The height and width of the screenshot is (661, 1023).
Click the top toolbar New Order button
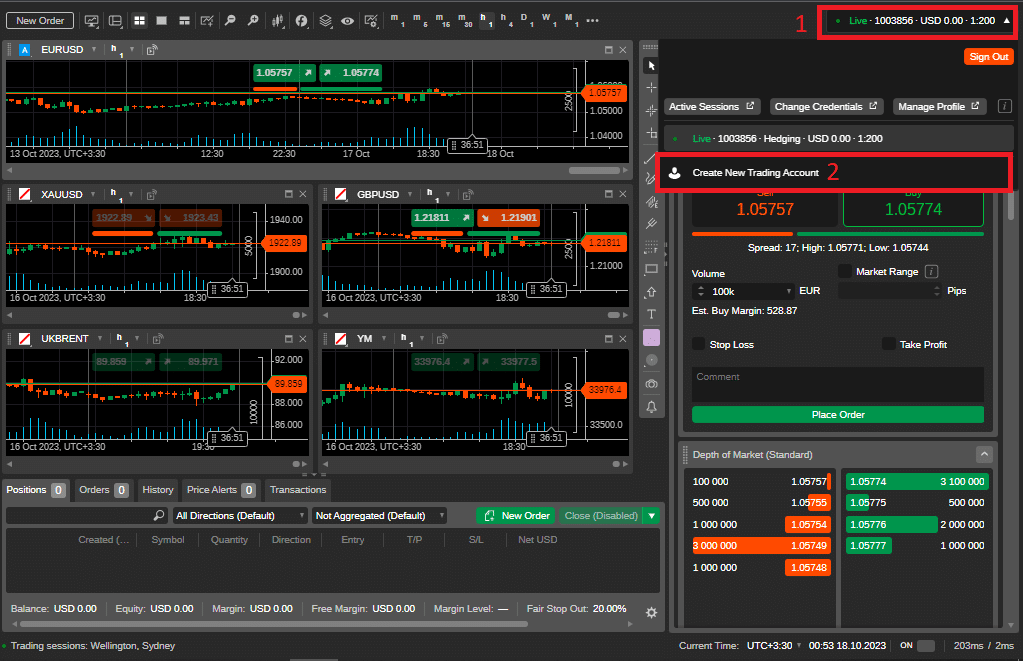point(40,21)
